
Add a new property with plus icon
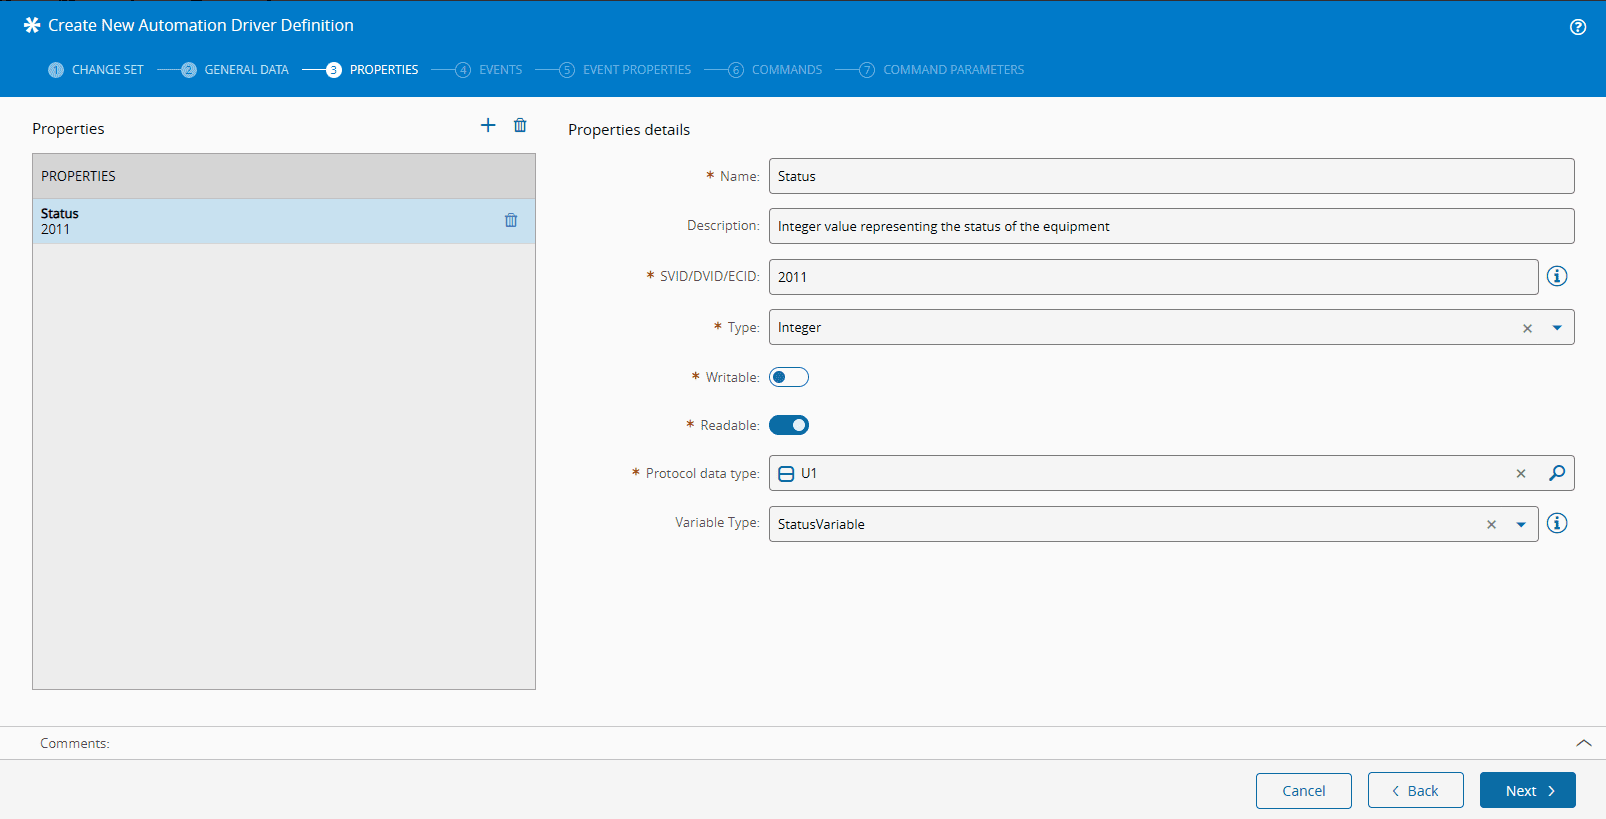tap(488, 125)
